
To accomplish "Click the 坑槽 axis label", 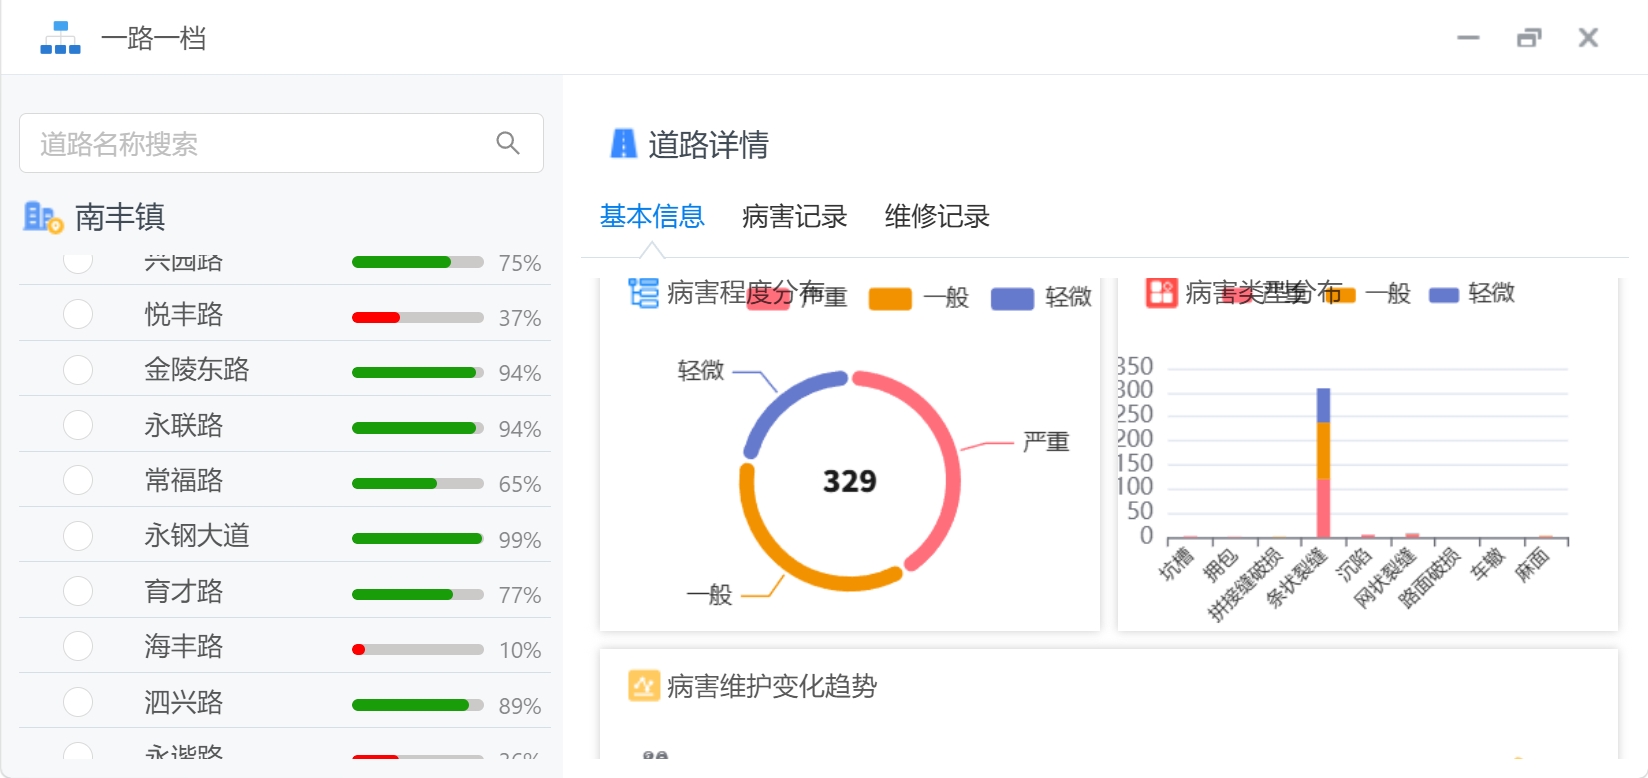I will point(1177,564).
